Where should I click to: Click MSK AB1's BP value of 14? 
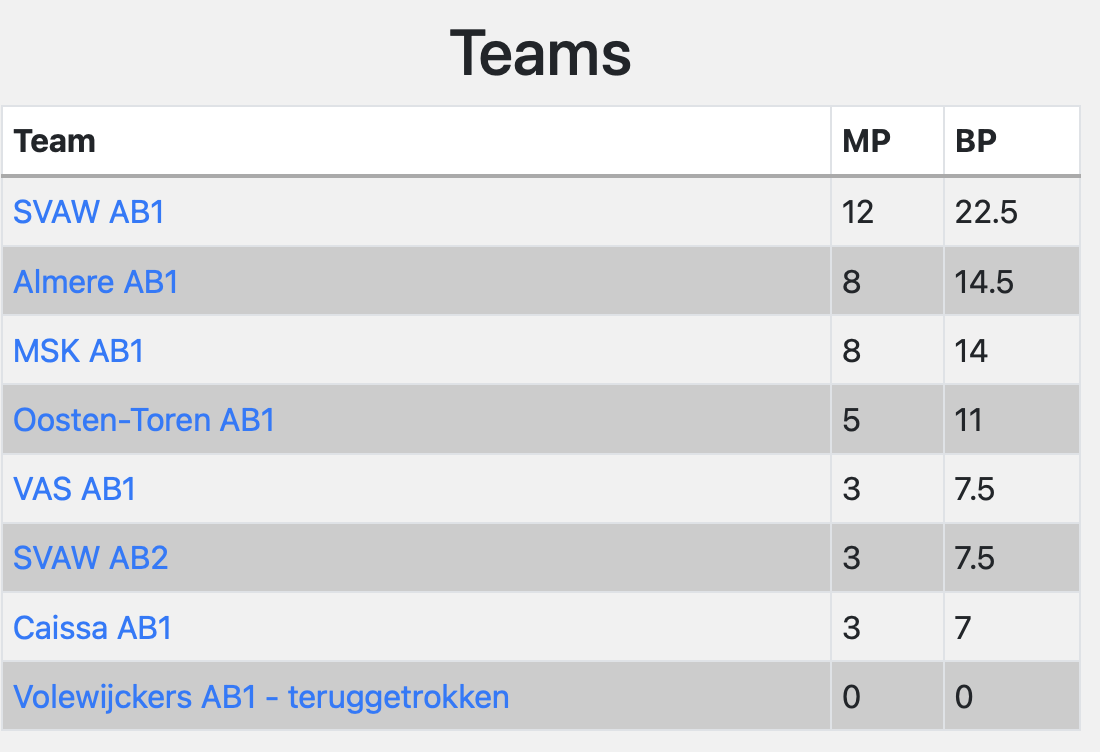point(972,351)
